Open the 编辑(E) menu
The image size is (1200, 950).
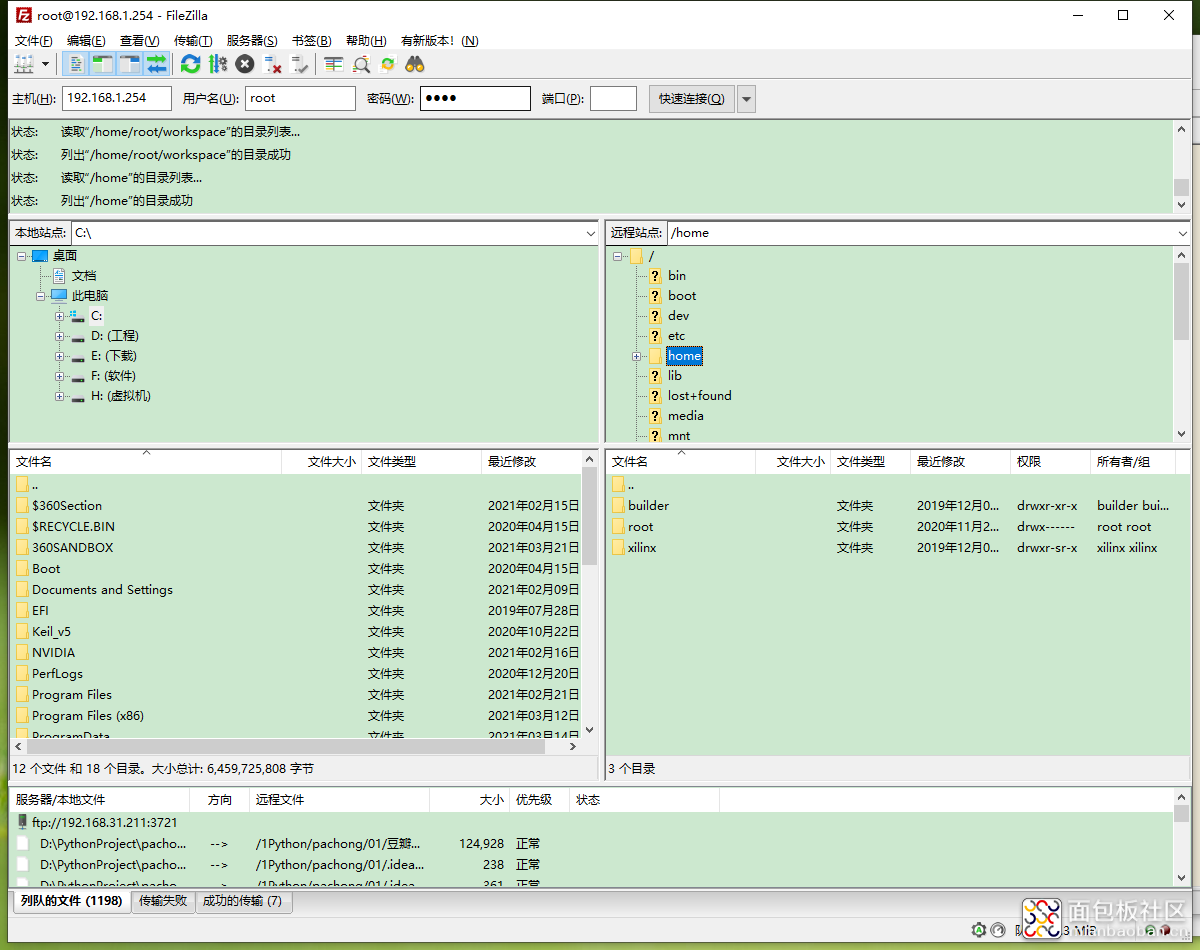86,41
